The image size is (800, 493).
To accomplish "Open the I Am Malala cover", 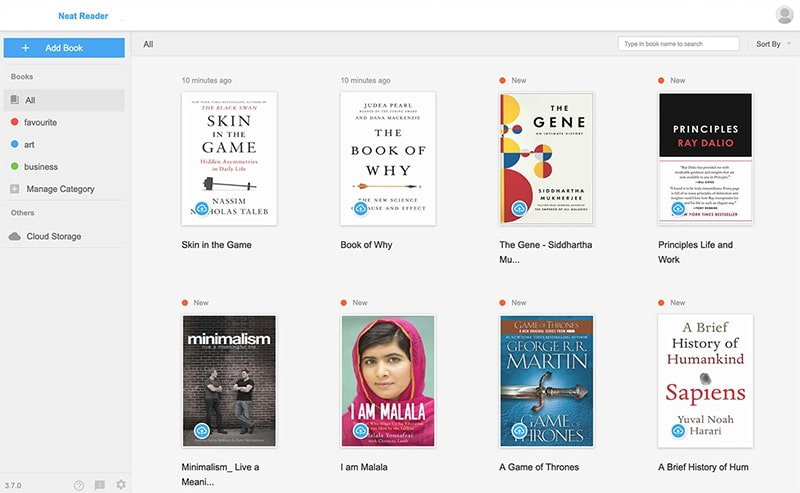I will click(x=388, y=381).
